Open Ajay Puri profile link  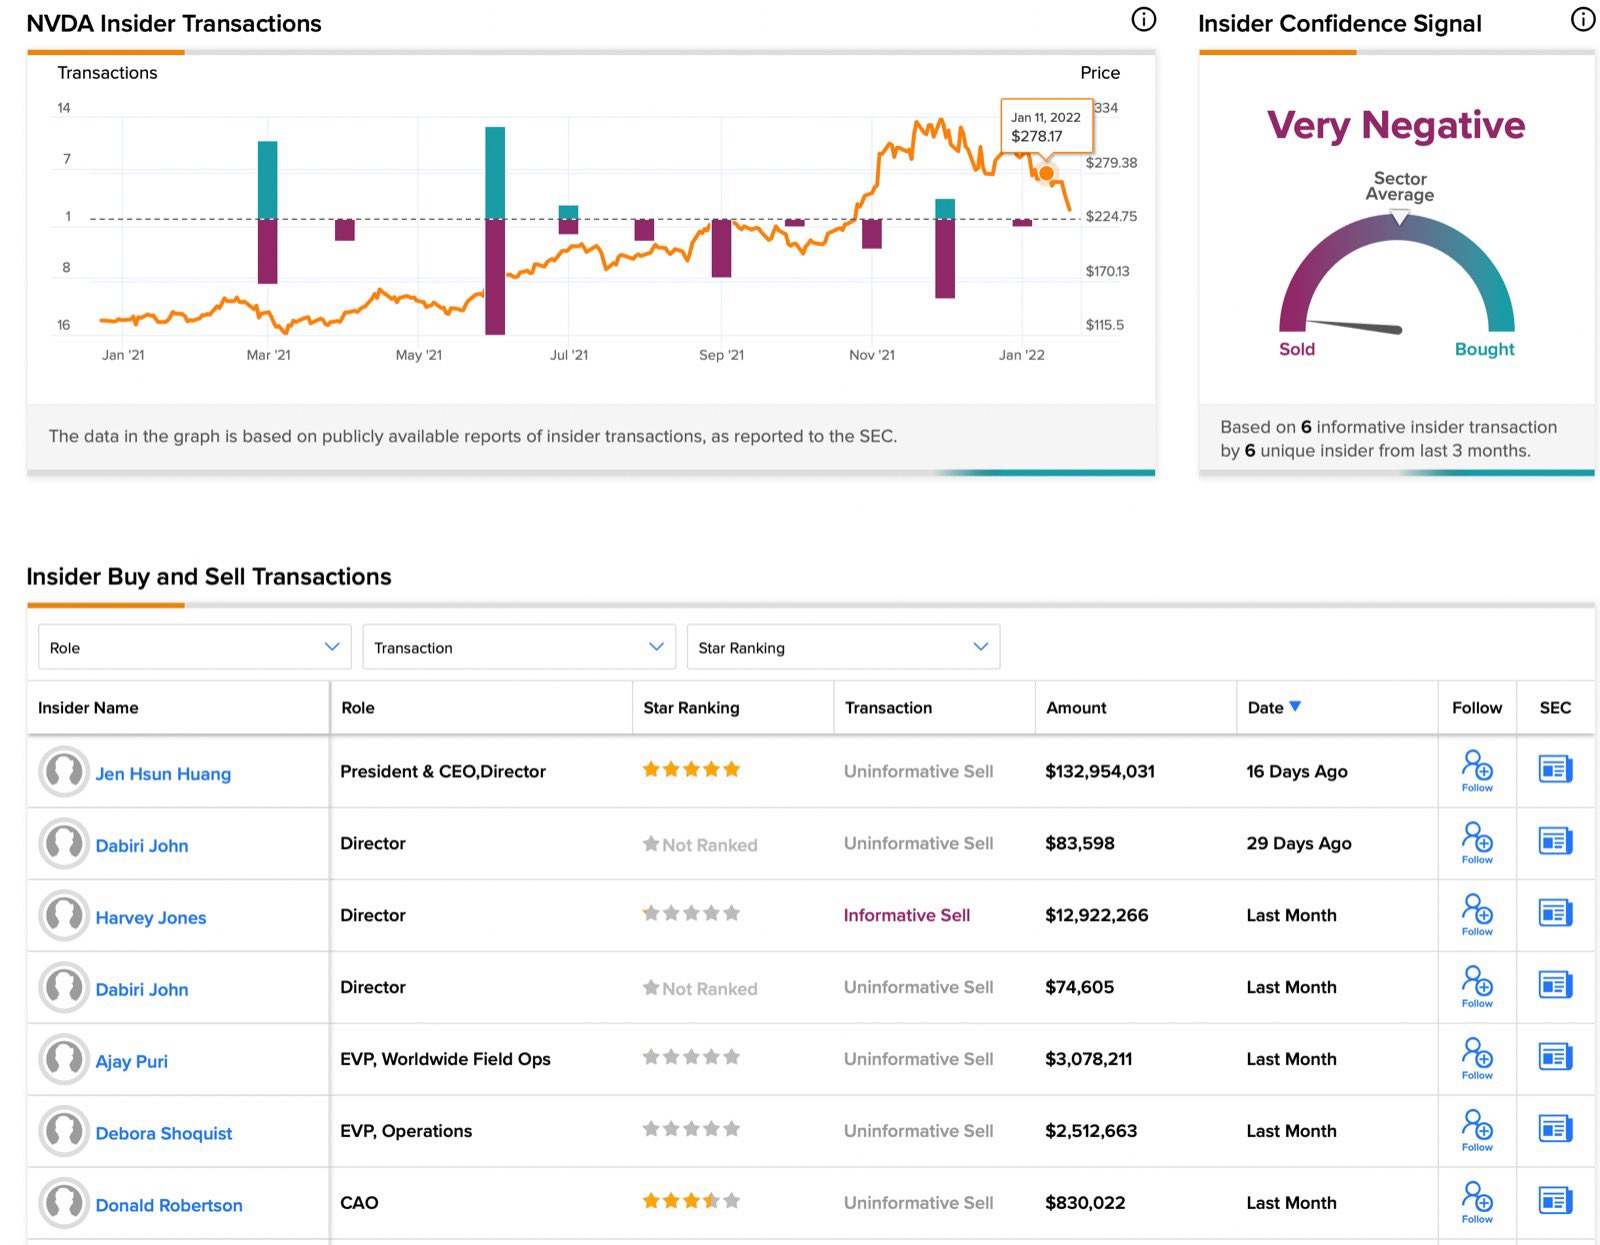tap(132, 1062)
